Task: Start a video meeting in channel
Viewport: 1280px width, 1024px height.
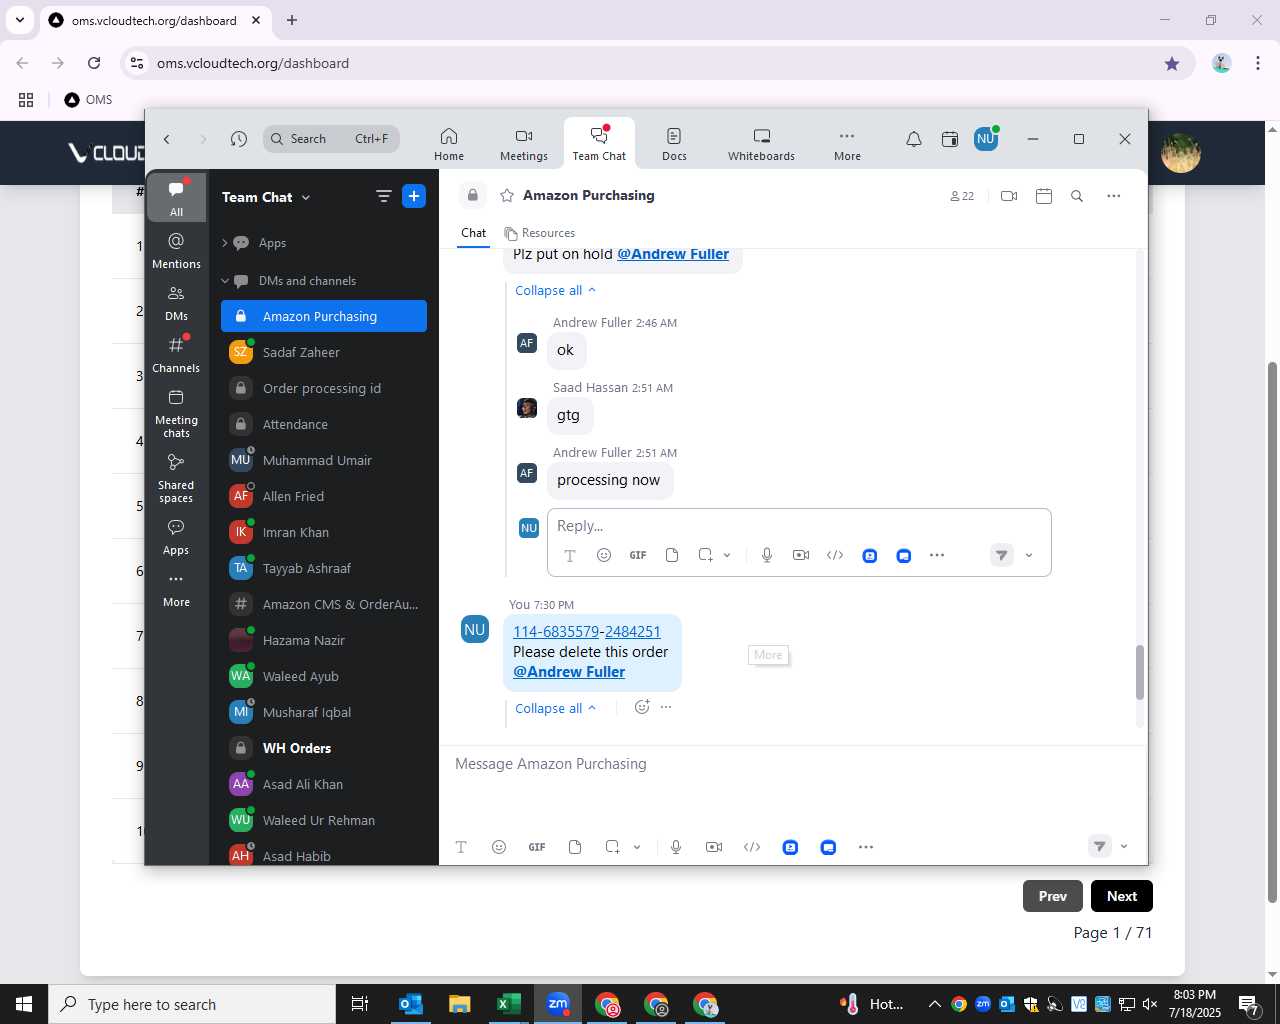Action: point(1009,196)
